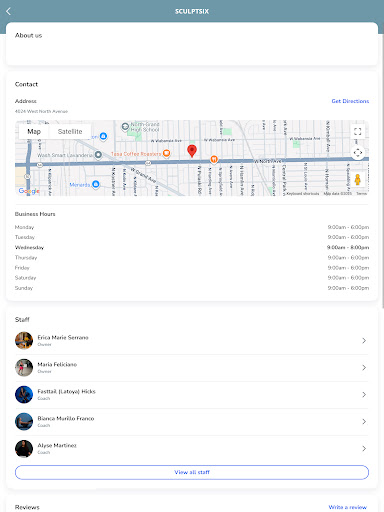
Task: Click Bianca Murillo Franco's avatar photo
Action: [24, 421]
